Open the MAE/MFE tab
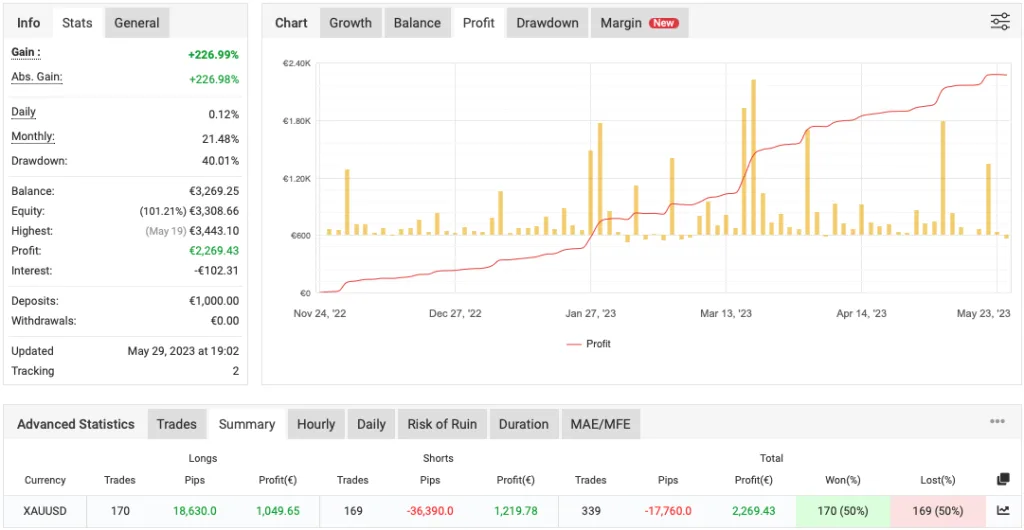This screenshot has height=530, width=1024. 601,424
